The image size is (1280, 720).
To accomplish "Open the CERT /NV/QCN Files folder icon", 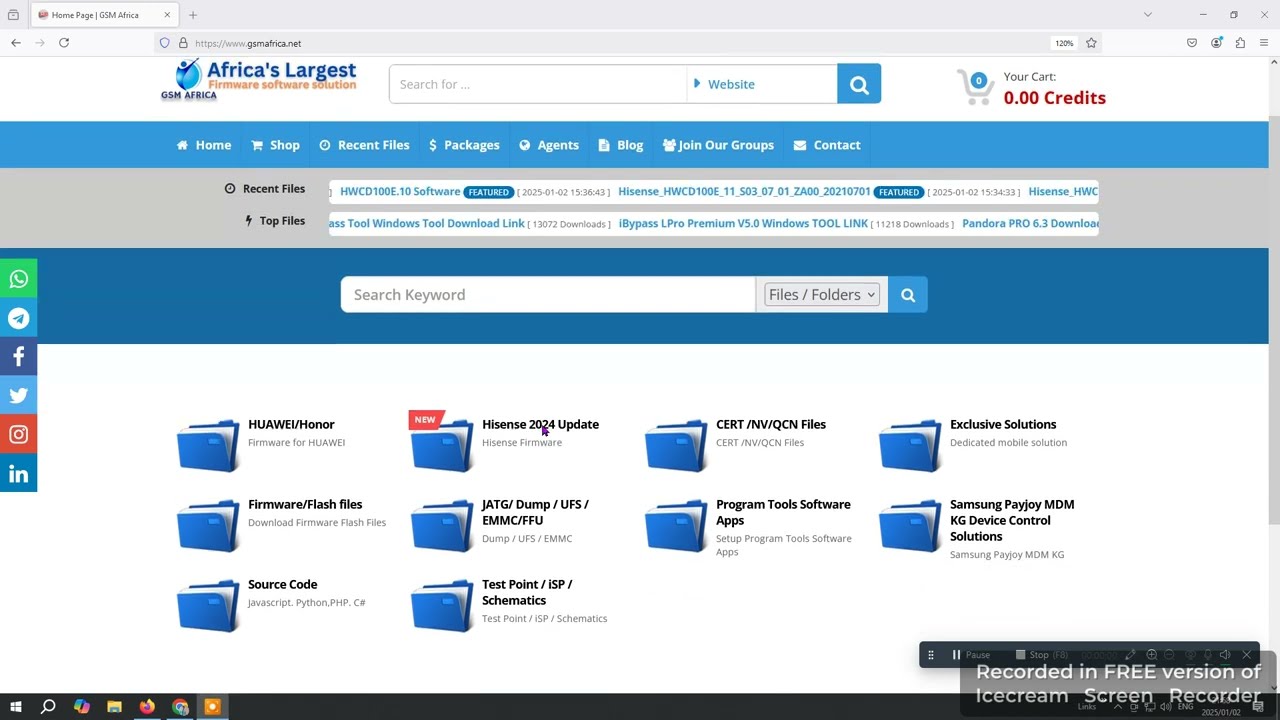I will (676, 445).
